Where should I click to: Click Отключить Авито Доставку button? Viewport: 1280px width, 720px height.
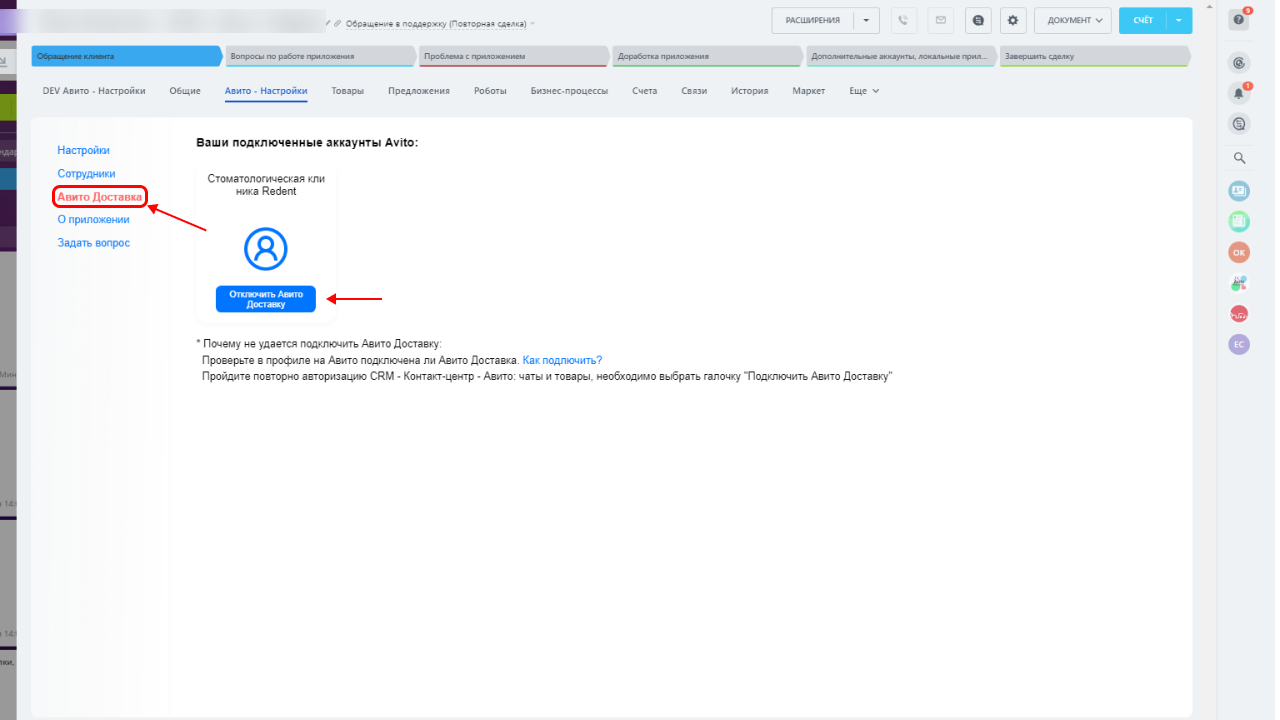(265, 299)
